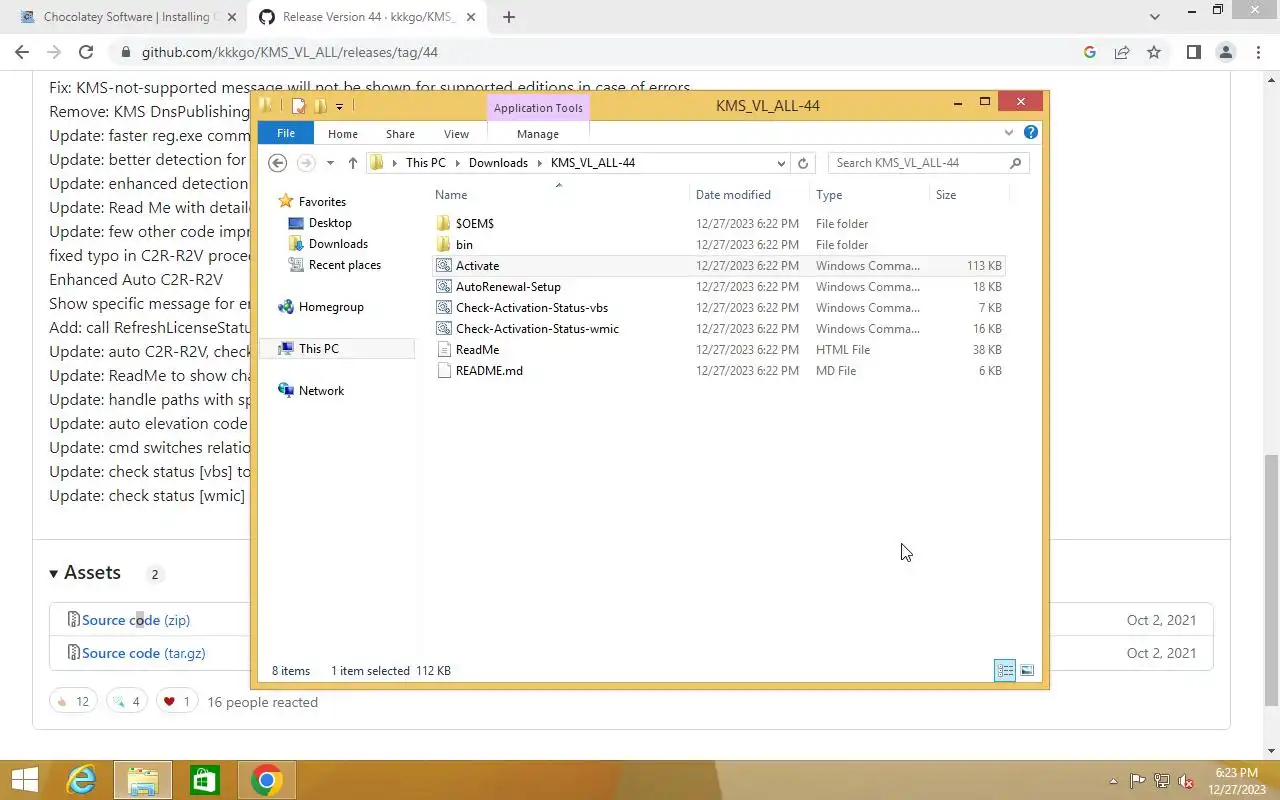Open the Chrome three-dot menu
The image size is (1280, 800).
[1257, 52]
